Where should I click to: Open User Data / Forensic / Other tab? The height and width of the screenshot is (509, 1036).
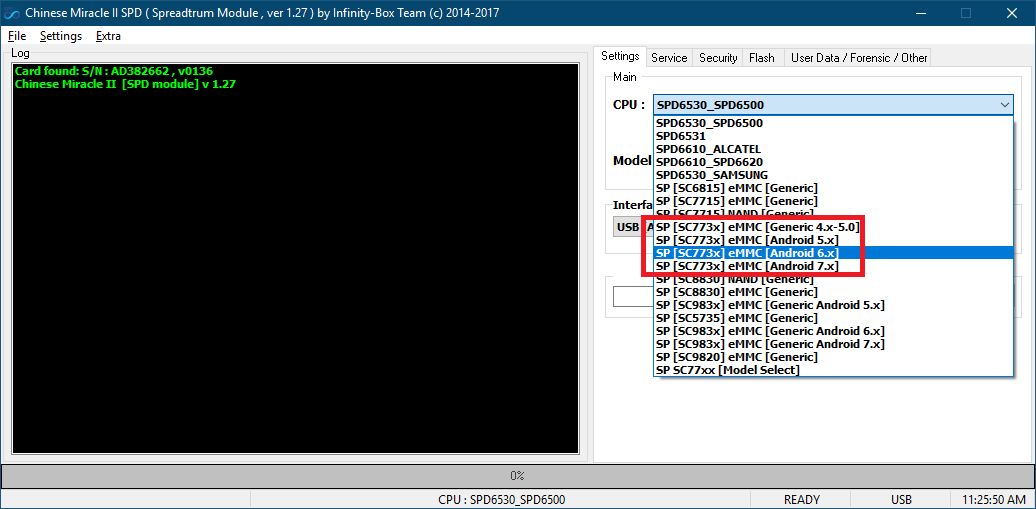(x=860, y=58)
